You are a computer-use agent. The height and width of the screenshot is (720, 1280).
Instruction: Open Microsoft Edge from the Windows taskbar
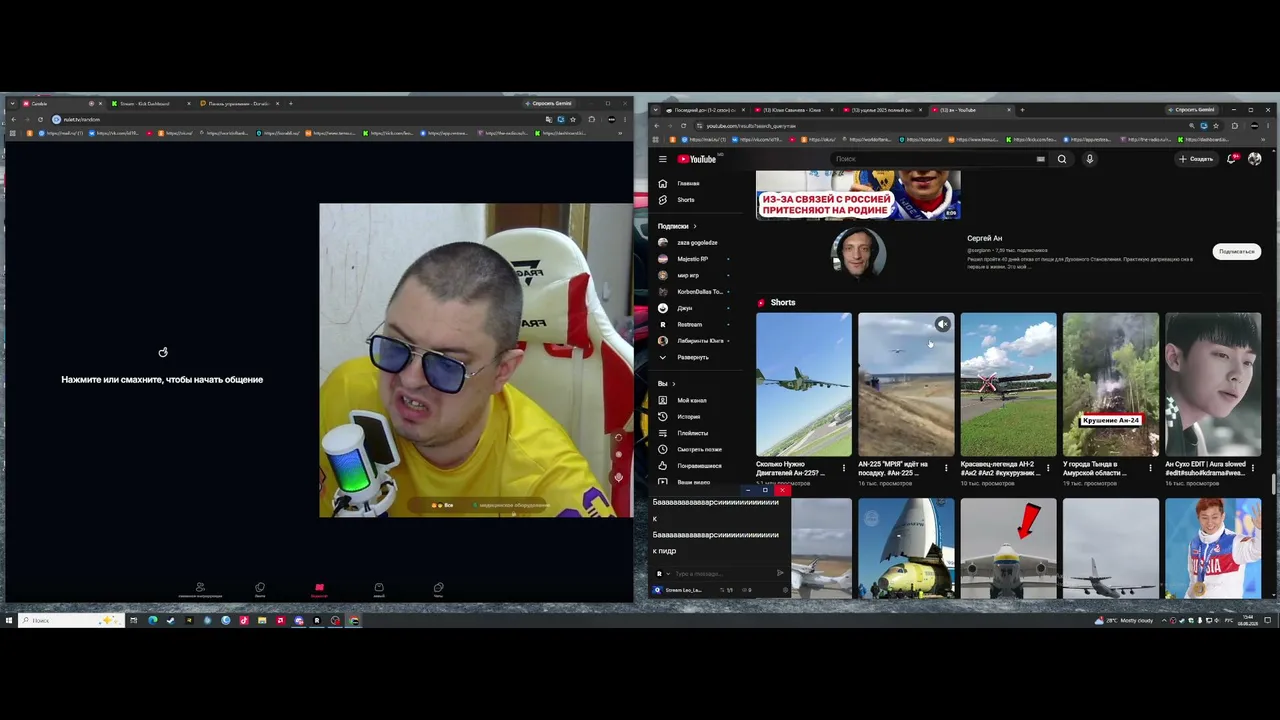pyautogui.click(x=152, y=620)
